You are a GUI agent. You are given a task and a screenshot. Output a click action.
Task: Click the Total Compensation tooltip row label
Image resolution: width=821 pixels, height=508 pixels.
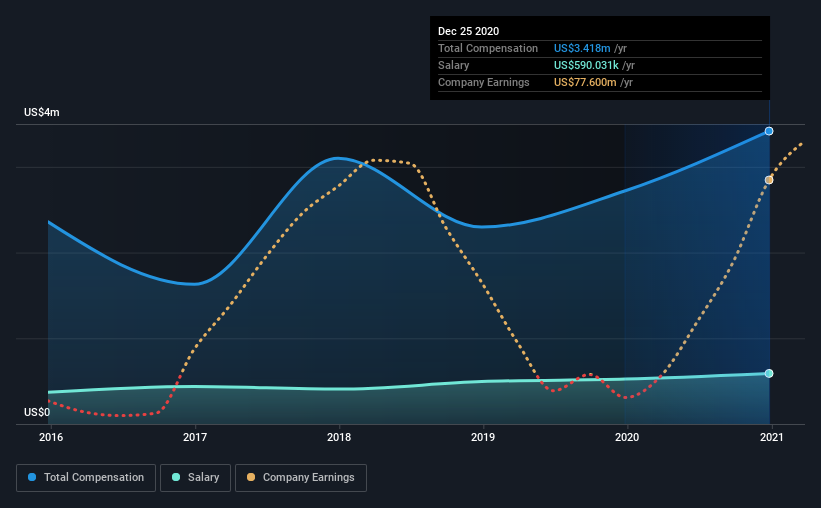[488, 48]
